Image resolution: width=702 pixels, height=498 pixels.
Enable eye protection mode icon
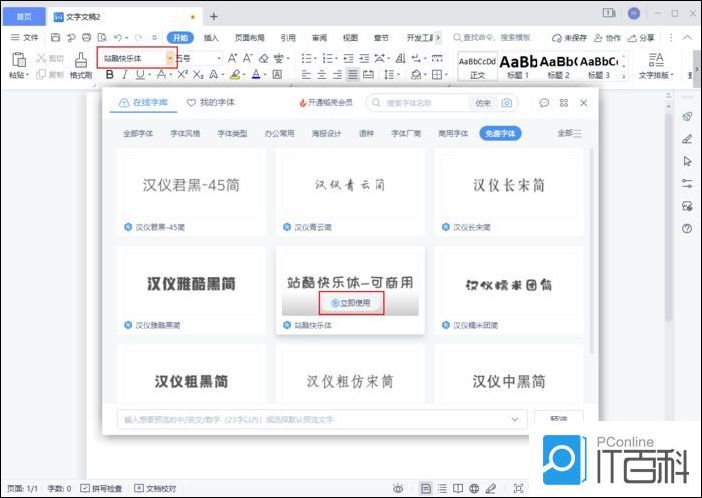point(398,488)
